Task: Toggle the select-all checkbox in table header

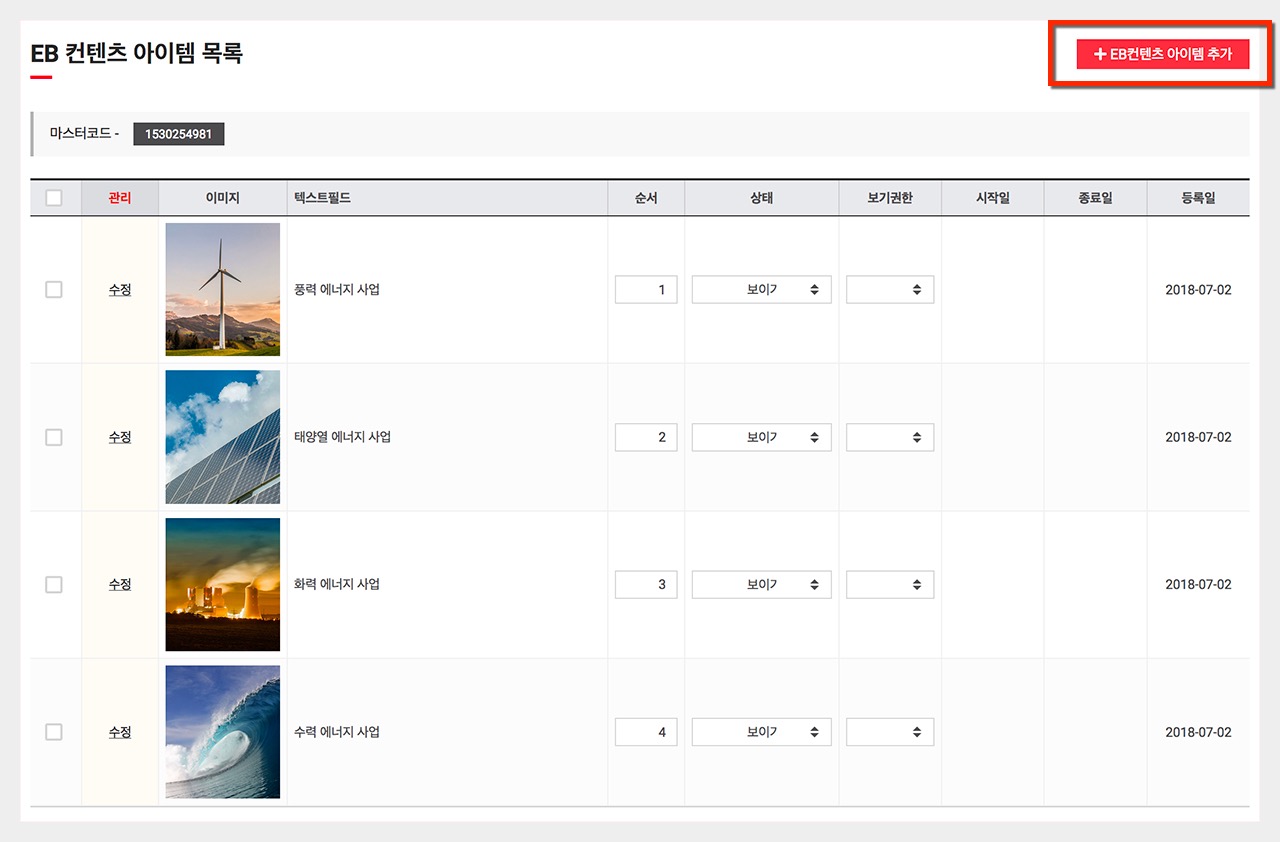Action: click(x=54, y=198)
